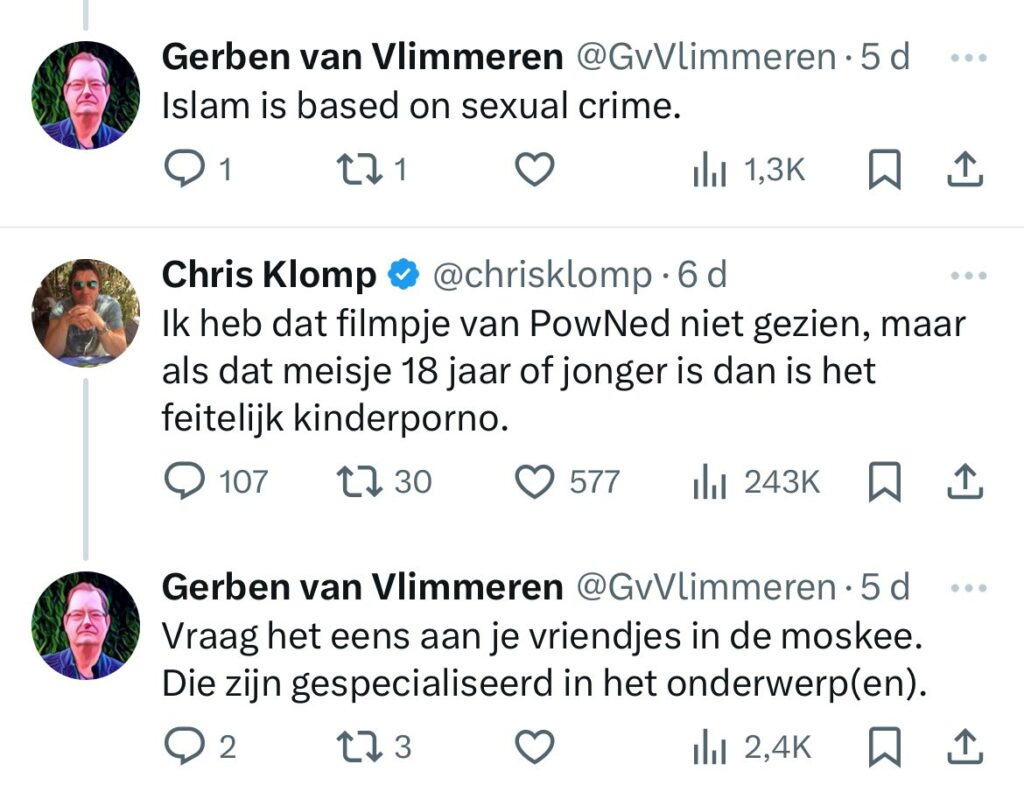Viewport: 1024px width, 785px height.
Task: Open more options on the top tweet
Action: (967, 58)
